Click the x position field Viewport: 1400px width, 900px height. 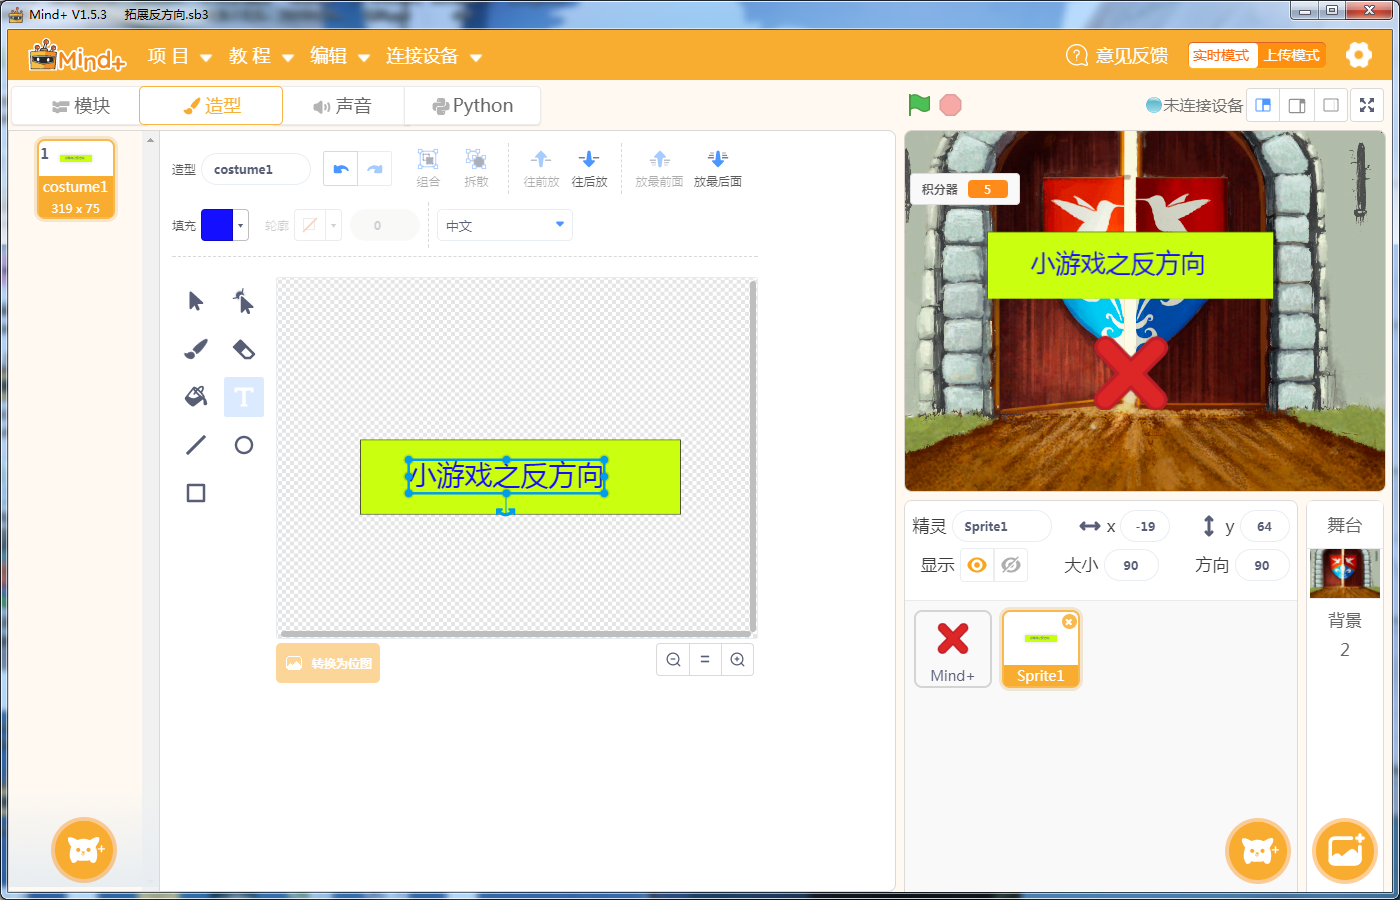1145,526
